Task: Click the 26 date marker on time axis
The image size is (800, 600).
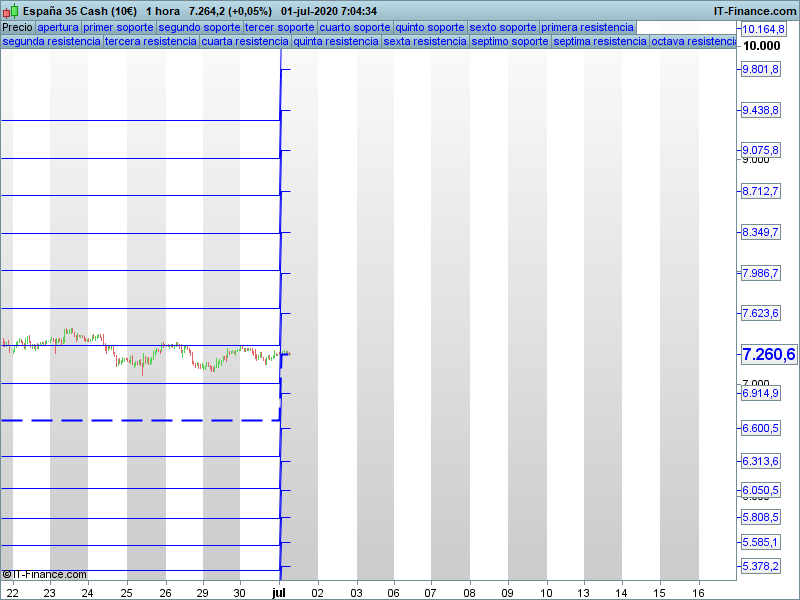Action: pyautogui.click(x=165, y=593)
